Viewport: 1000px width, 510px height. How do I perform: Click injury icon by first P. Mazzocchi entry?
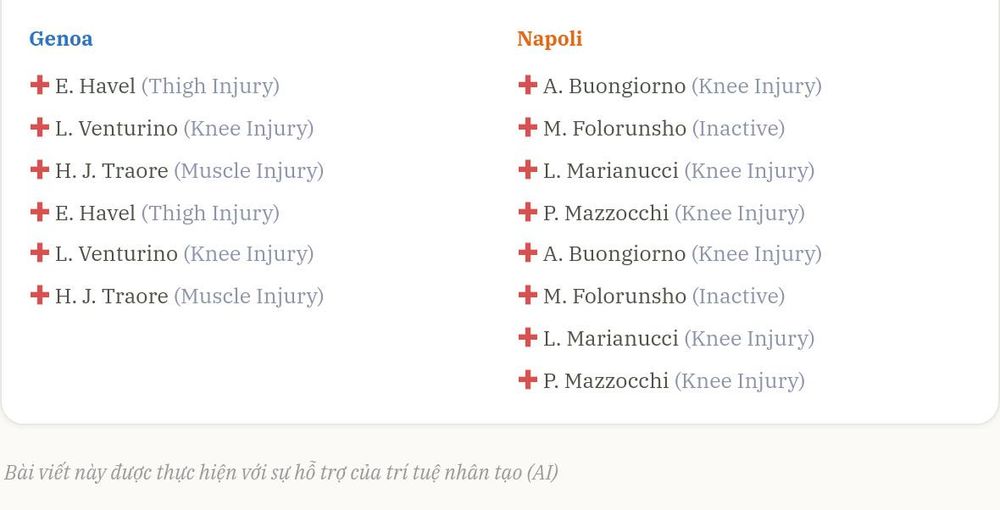click(527, 211)
